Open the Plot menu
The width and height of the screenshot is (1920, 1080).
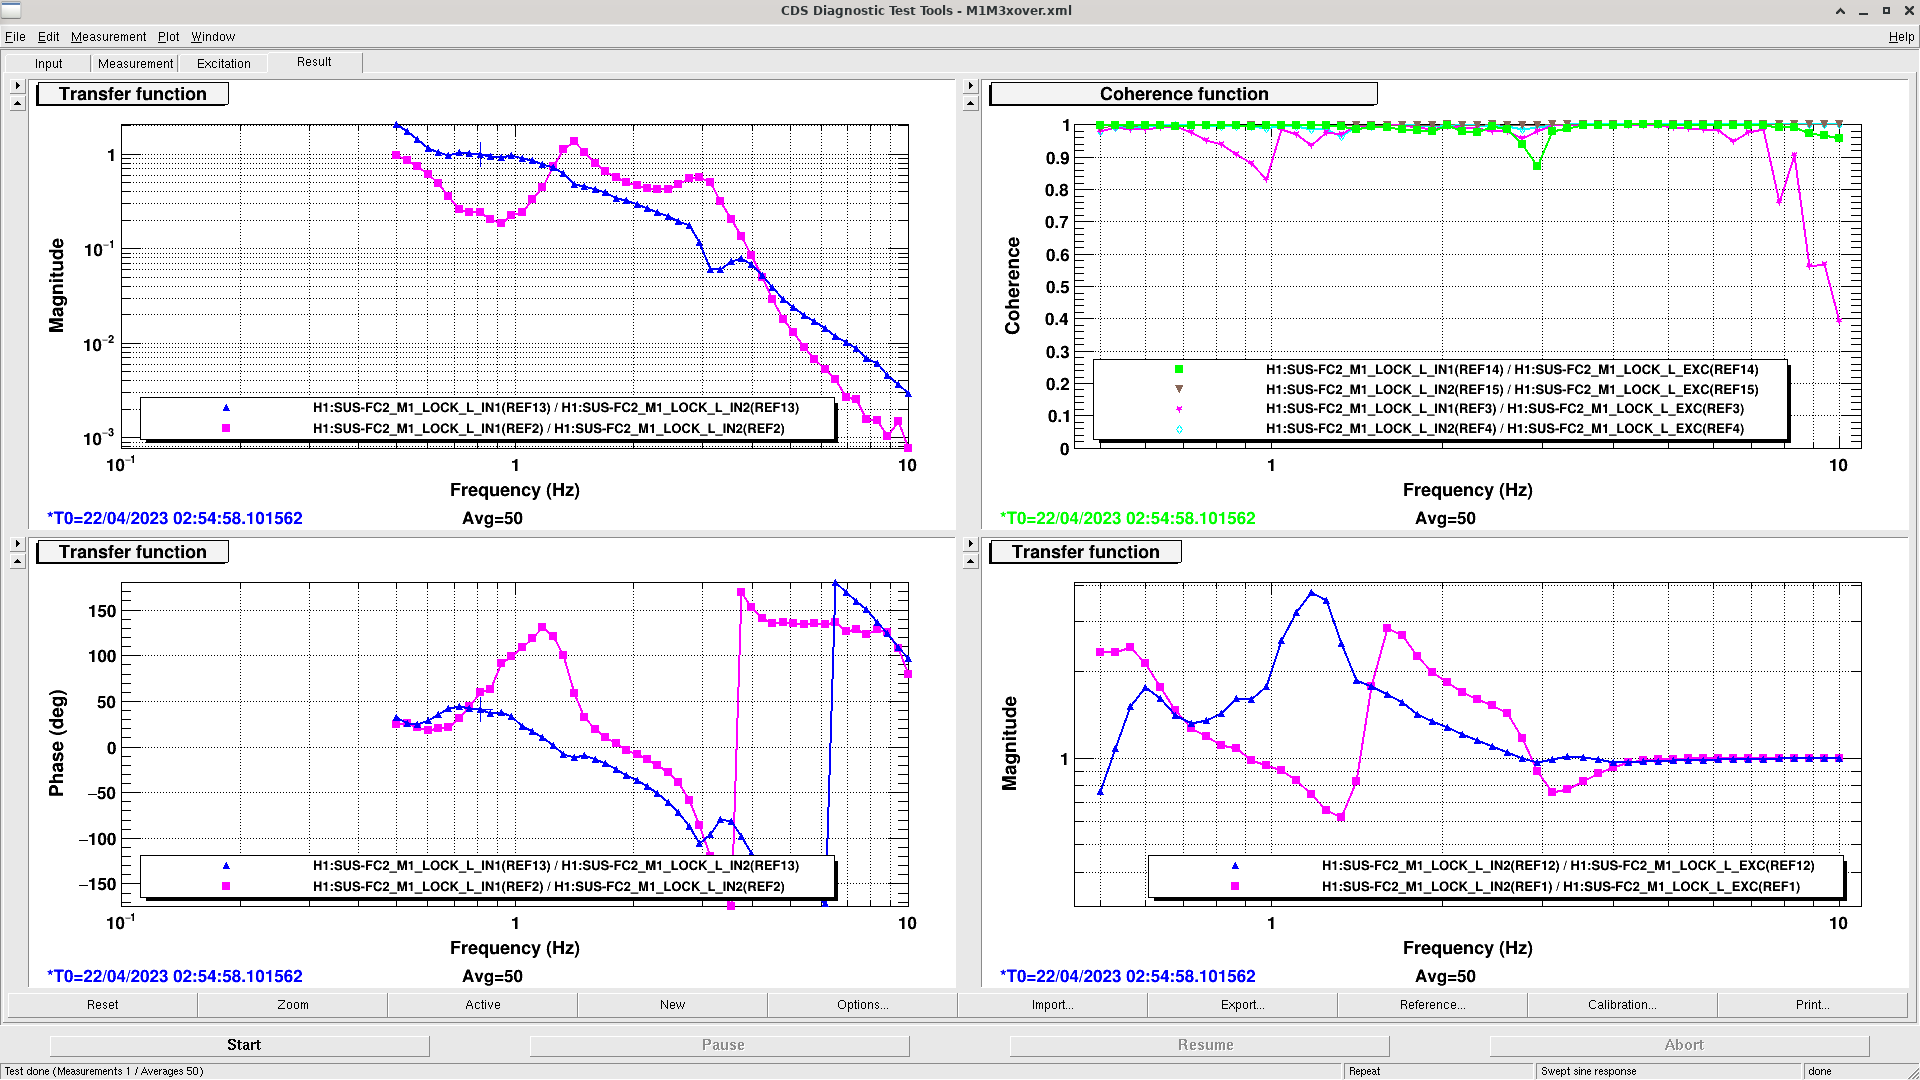coord(168,37)
